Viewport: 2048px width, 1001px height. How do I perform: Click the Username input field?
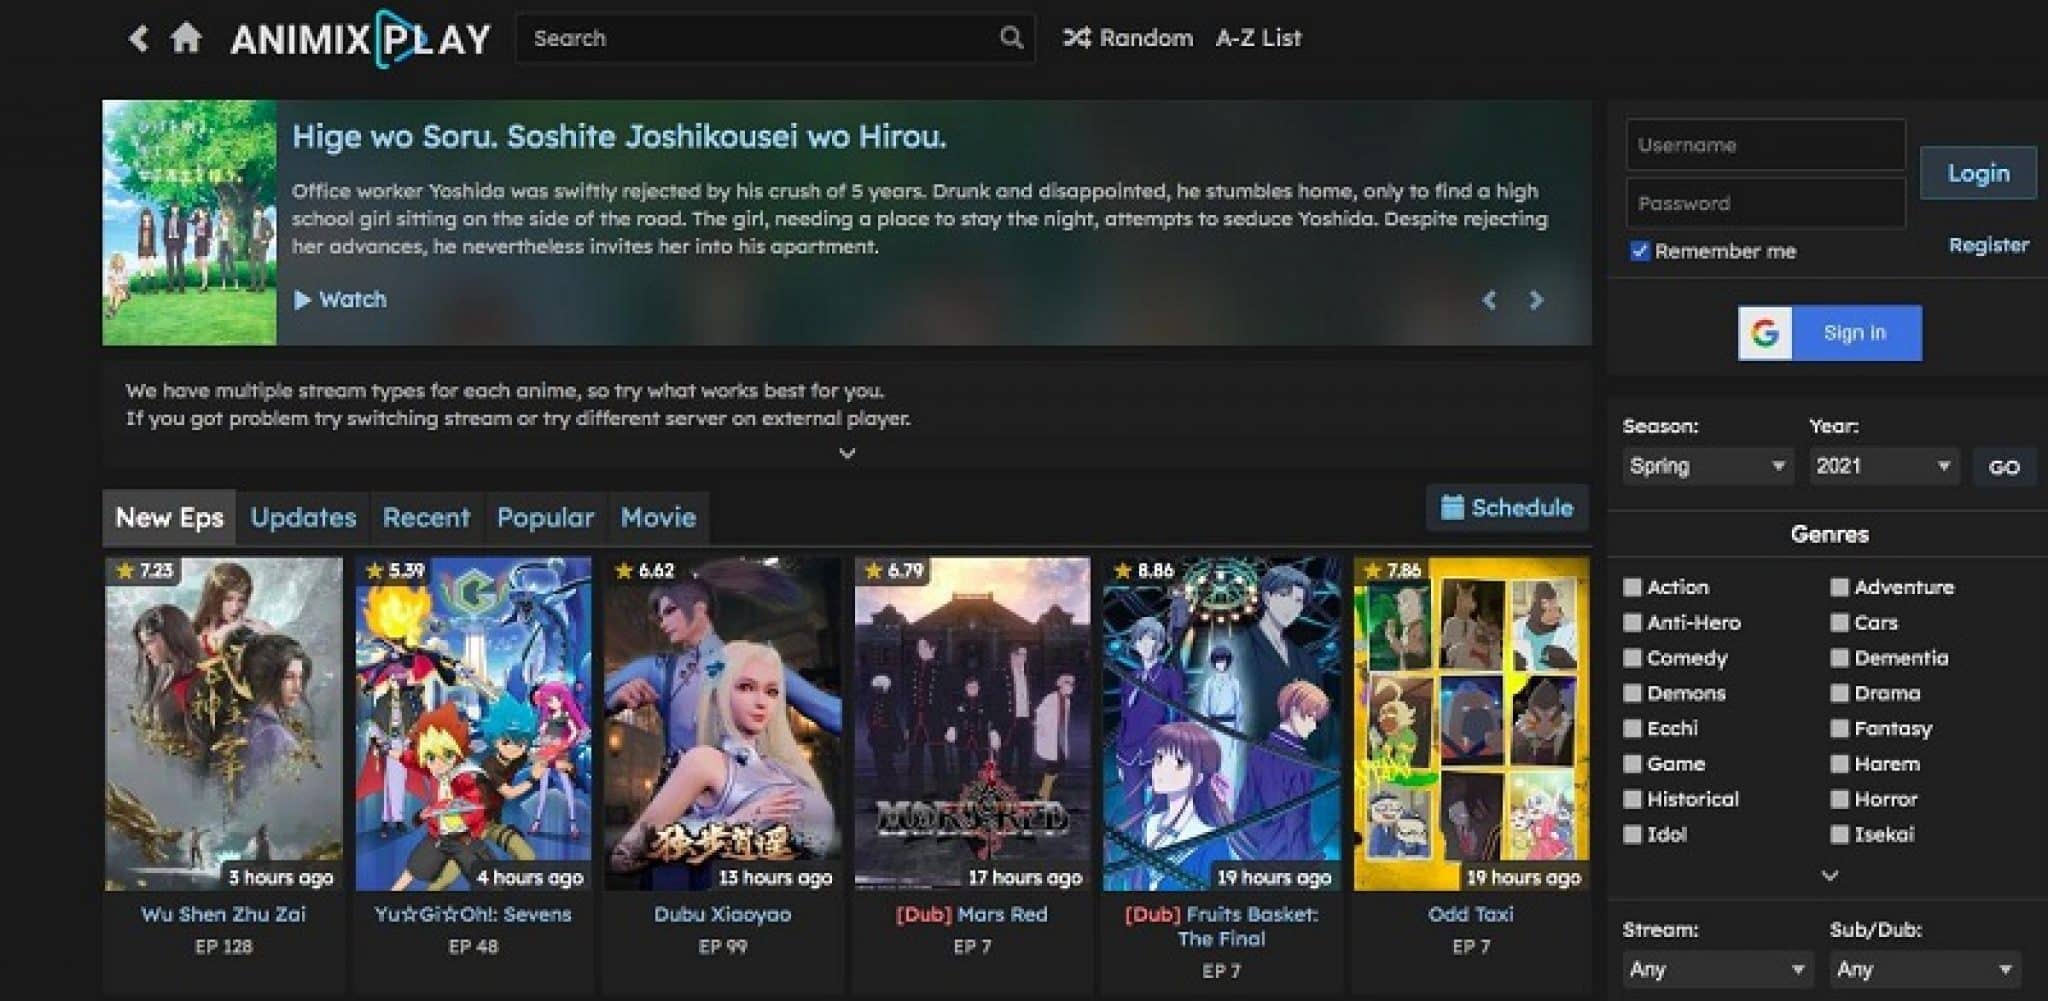click(x=1765, y=145)
